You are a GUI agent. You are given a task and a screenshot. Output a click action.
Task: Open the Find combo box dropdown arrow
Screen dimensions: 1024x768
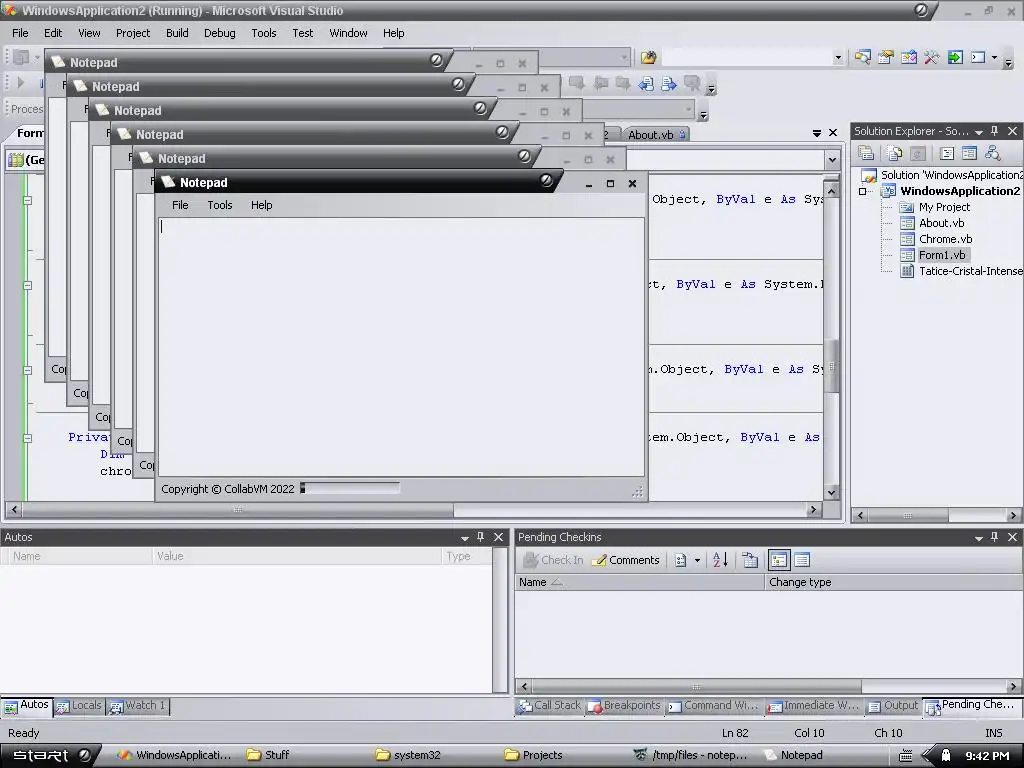pos(838,57)
